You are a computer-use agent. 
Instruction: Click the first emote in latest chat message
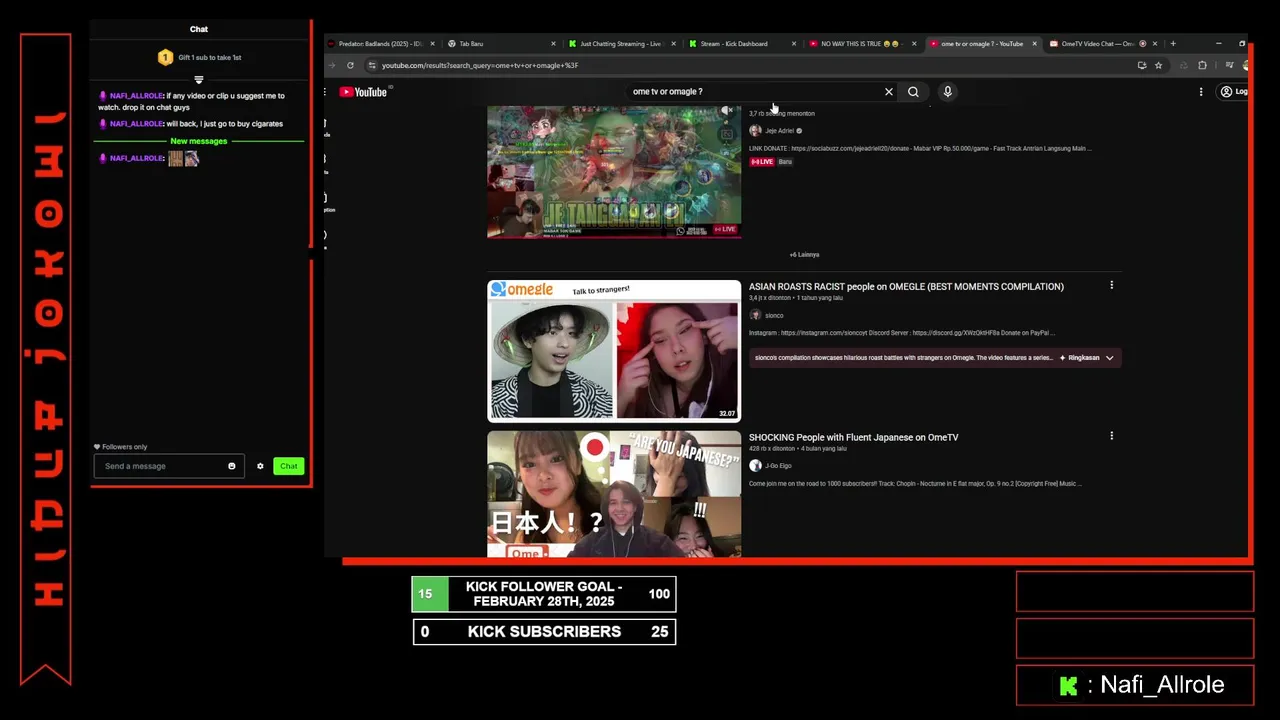tap(175, 158)
